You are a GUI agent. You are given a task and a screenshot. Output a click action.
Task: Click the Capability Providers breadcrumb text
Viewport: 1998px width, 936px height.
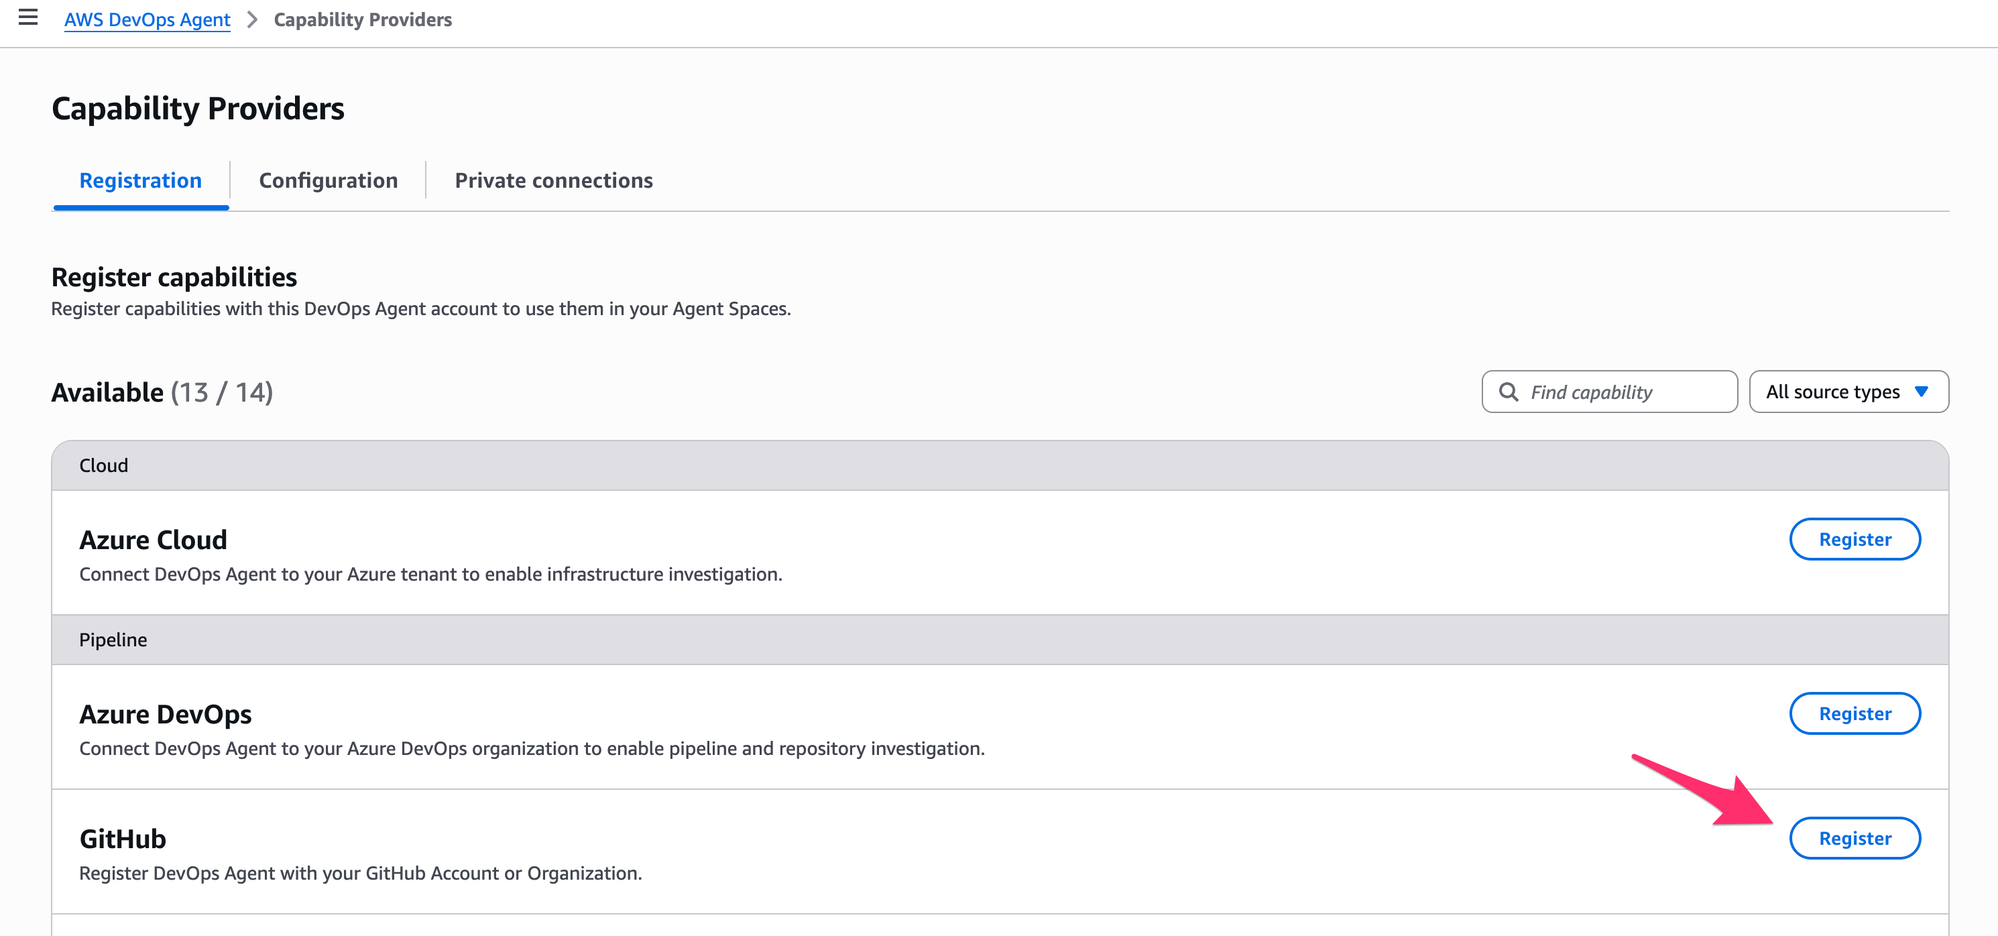[x=362, y=20]
